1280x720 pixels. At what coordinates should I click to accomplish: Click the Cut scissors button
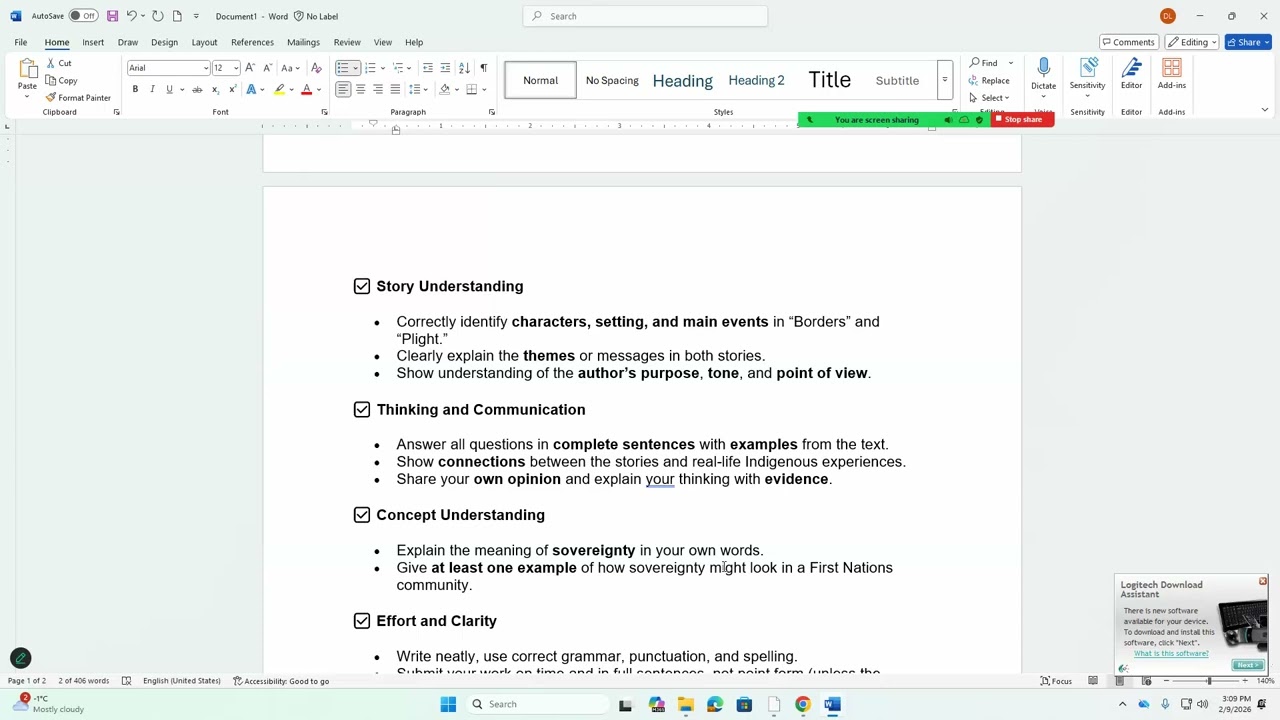click(59, 63)
